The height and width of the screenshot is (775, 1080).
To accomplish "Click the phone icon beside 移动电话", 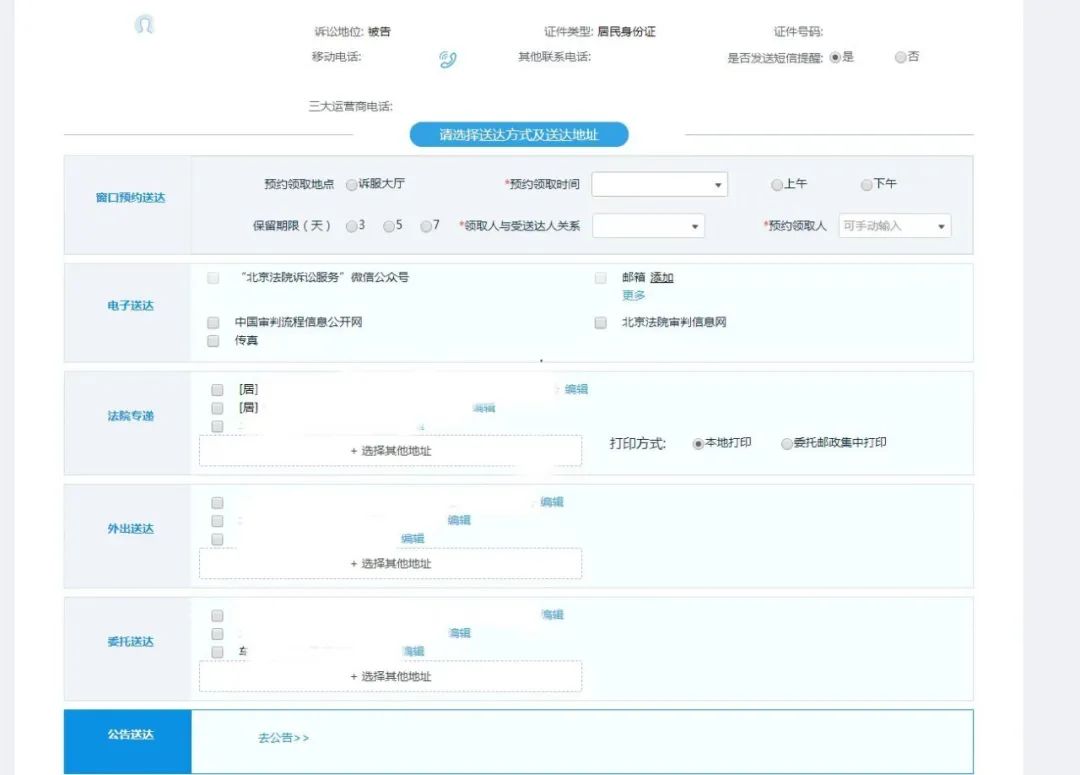I will (x=447, y=59).
